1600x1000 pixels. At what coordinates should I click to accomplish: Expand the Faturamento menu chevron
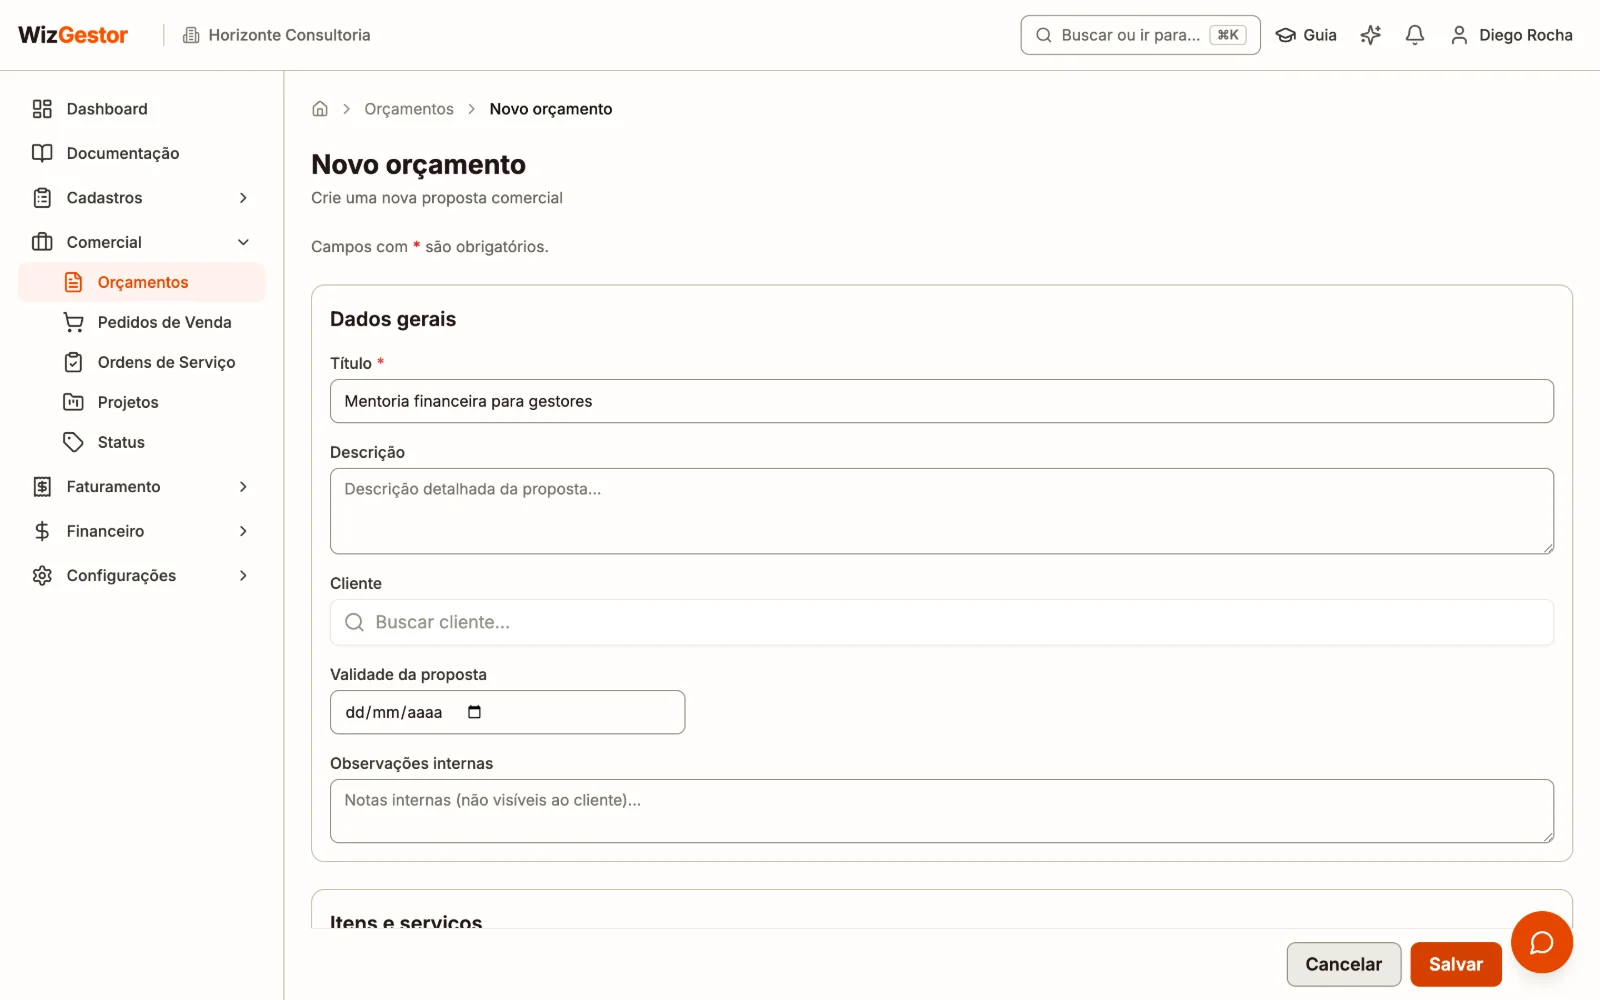tap(243, 487)
